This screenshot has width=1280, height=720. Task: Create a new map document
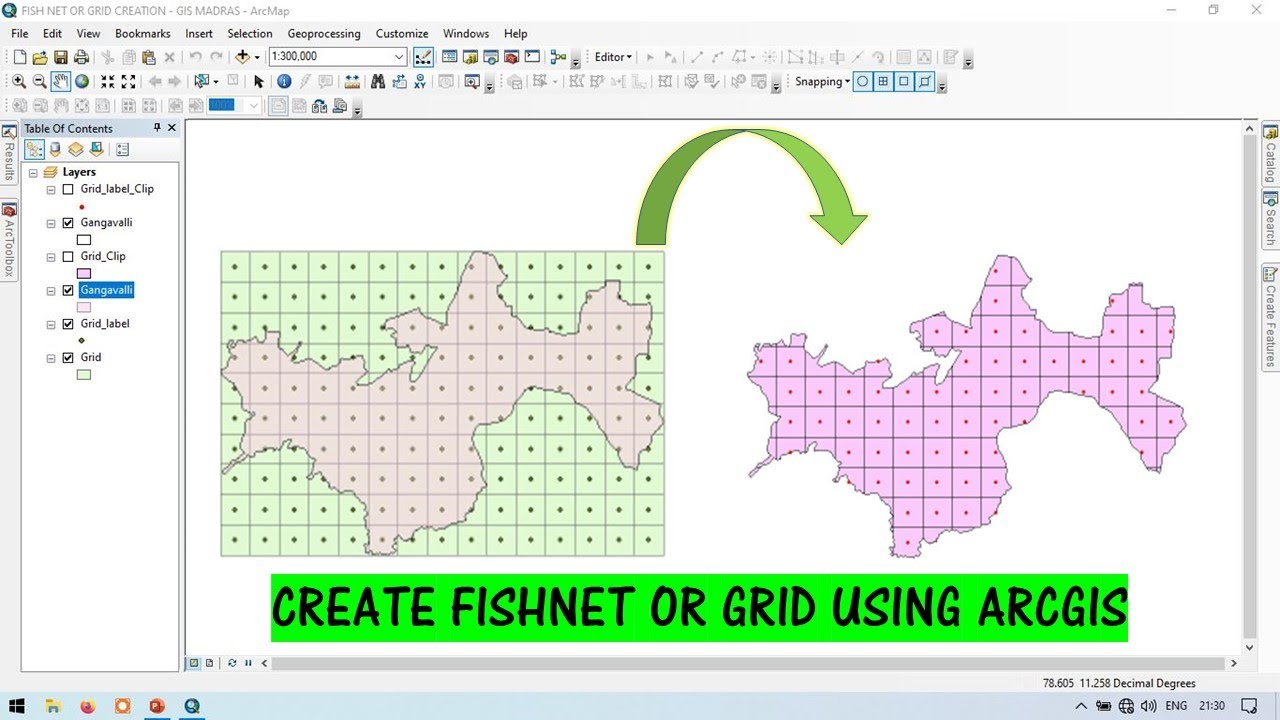pos(20,57)
